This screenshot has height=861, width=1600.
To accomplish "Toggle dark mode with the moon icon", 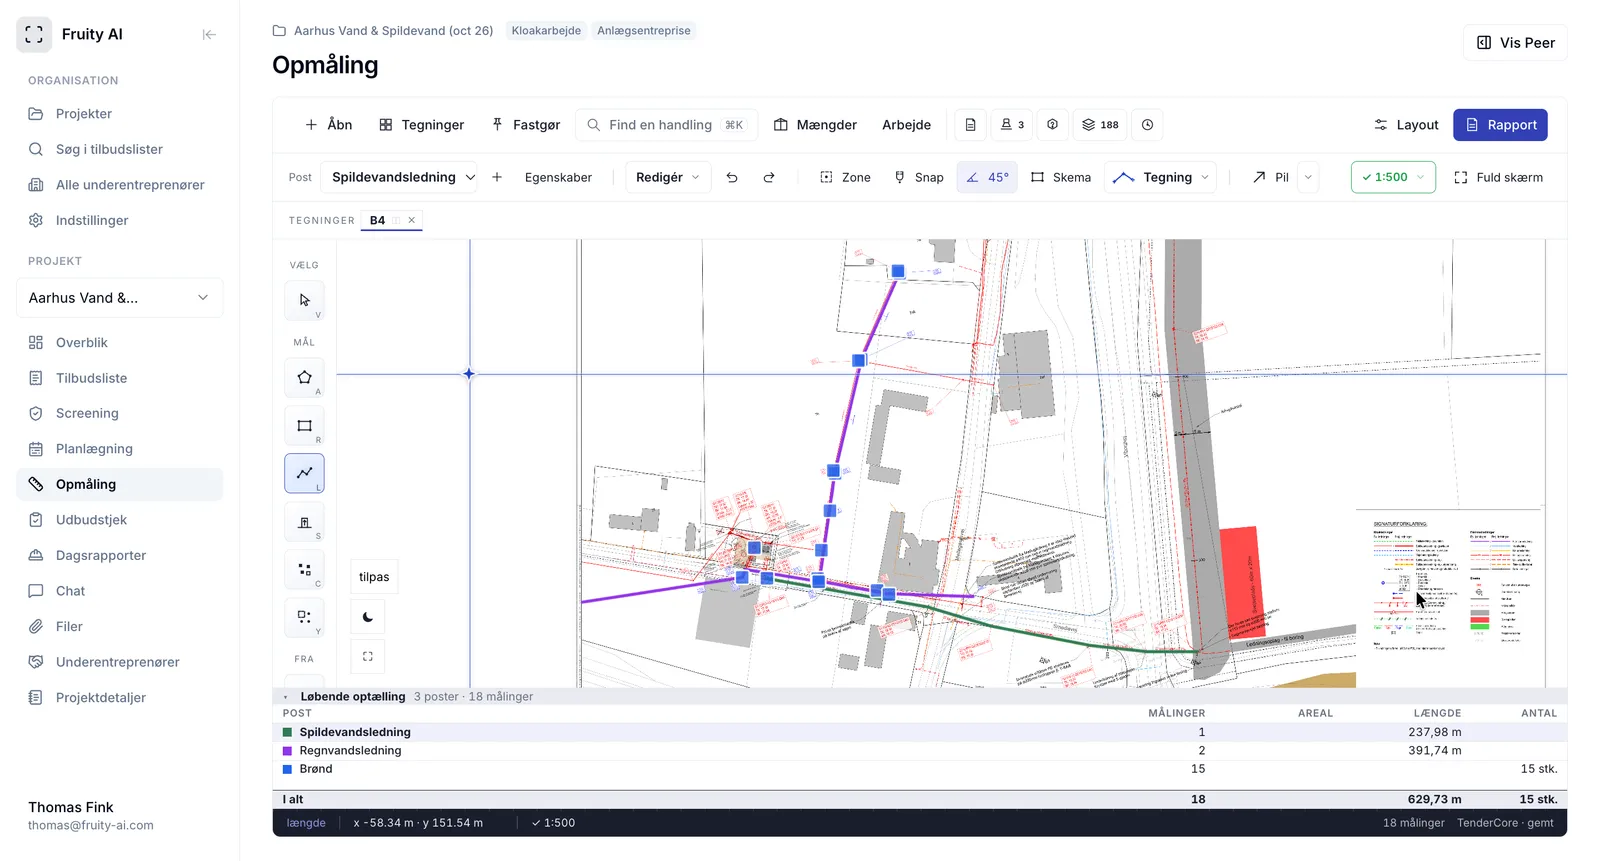I will [368, 617].
